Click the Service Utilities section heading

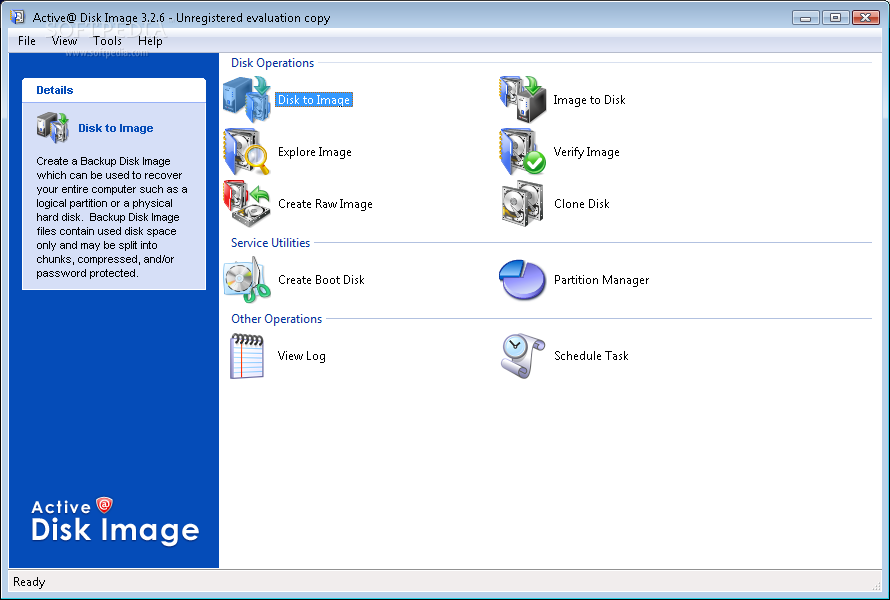(x=270, y=243)
